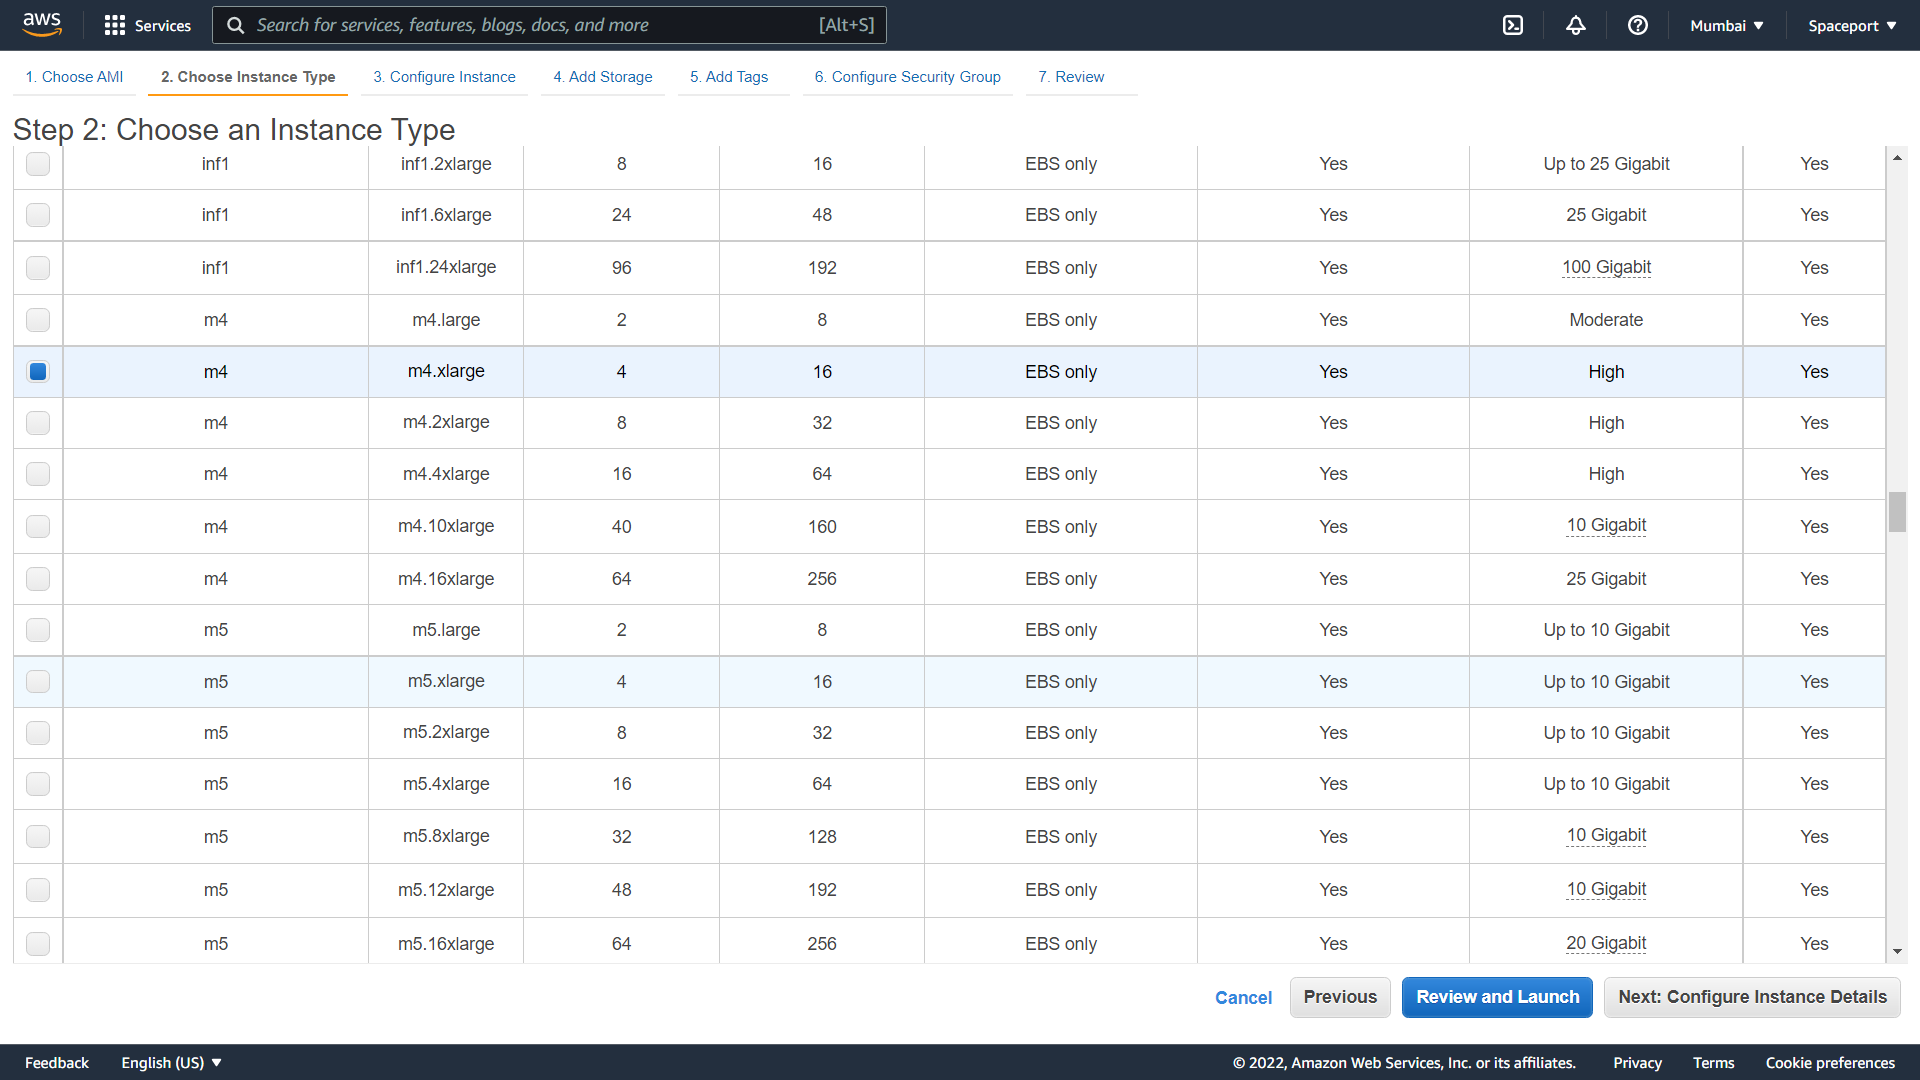Viewport: 1920px width, 1080px height.
Task: Click Moderate in the m4.large row
Action: tap(1606, 320)
